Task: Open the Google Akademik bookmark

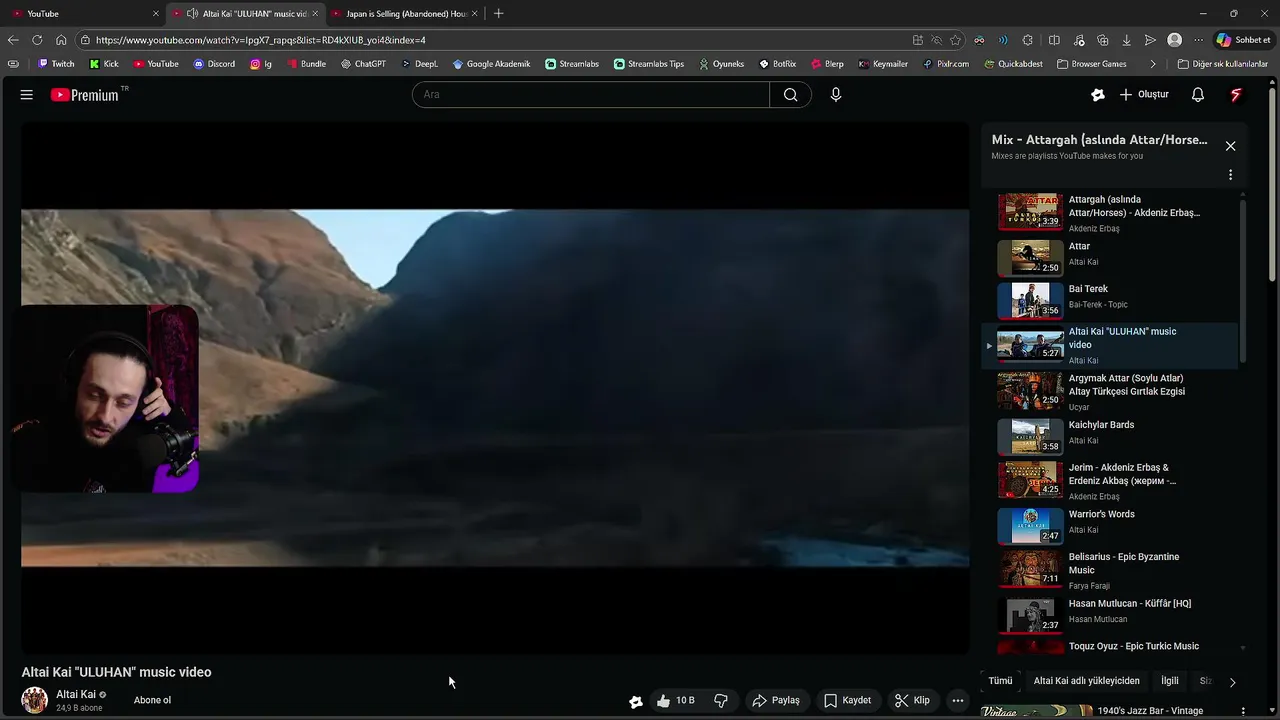Action: pyautogui.click(x=491, y=64)
